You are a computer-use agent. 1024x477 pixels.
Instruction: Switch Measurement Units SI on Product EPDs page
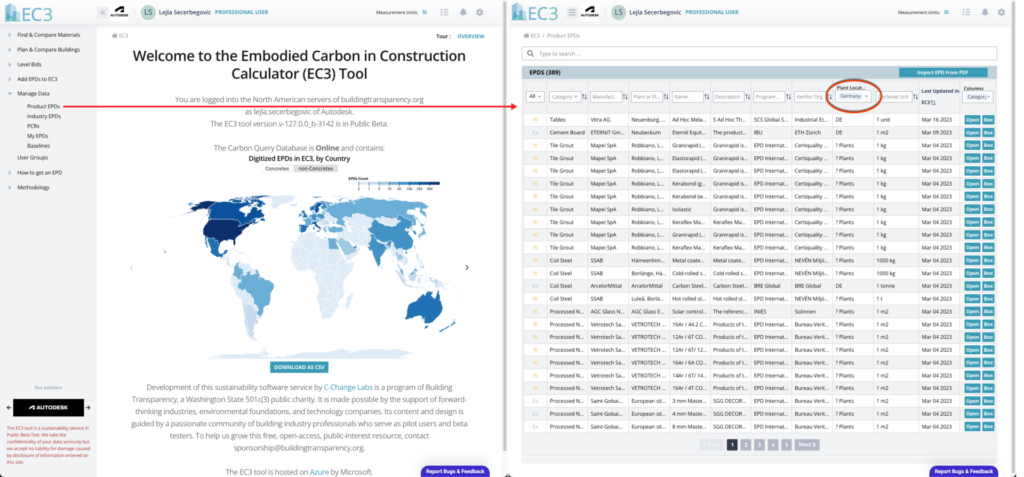pyautogui.click(x=946, y=12)
